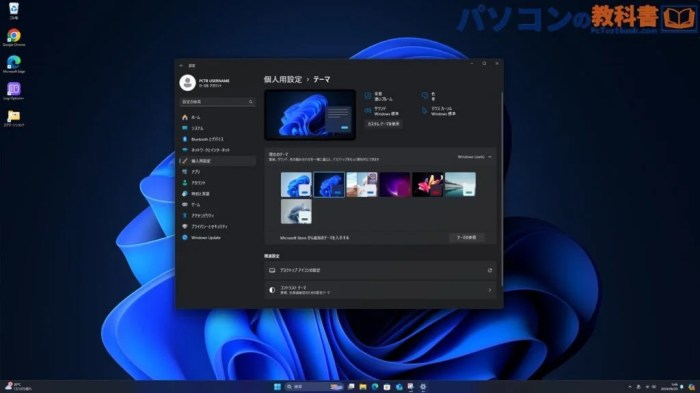Open ネットワークとインターネット settings page

click(x=217, y=150)
